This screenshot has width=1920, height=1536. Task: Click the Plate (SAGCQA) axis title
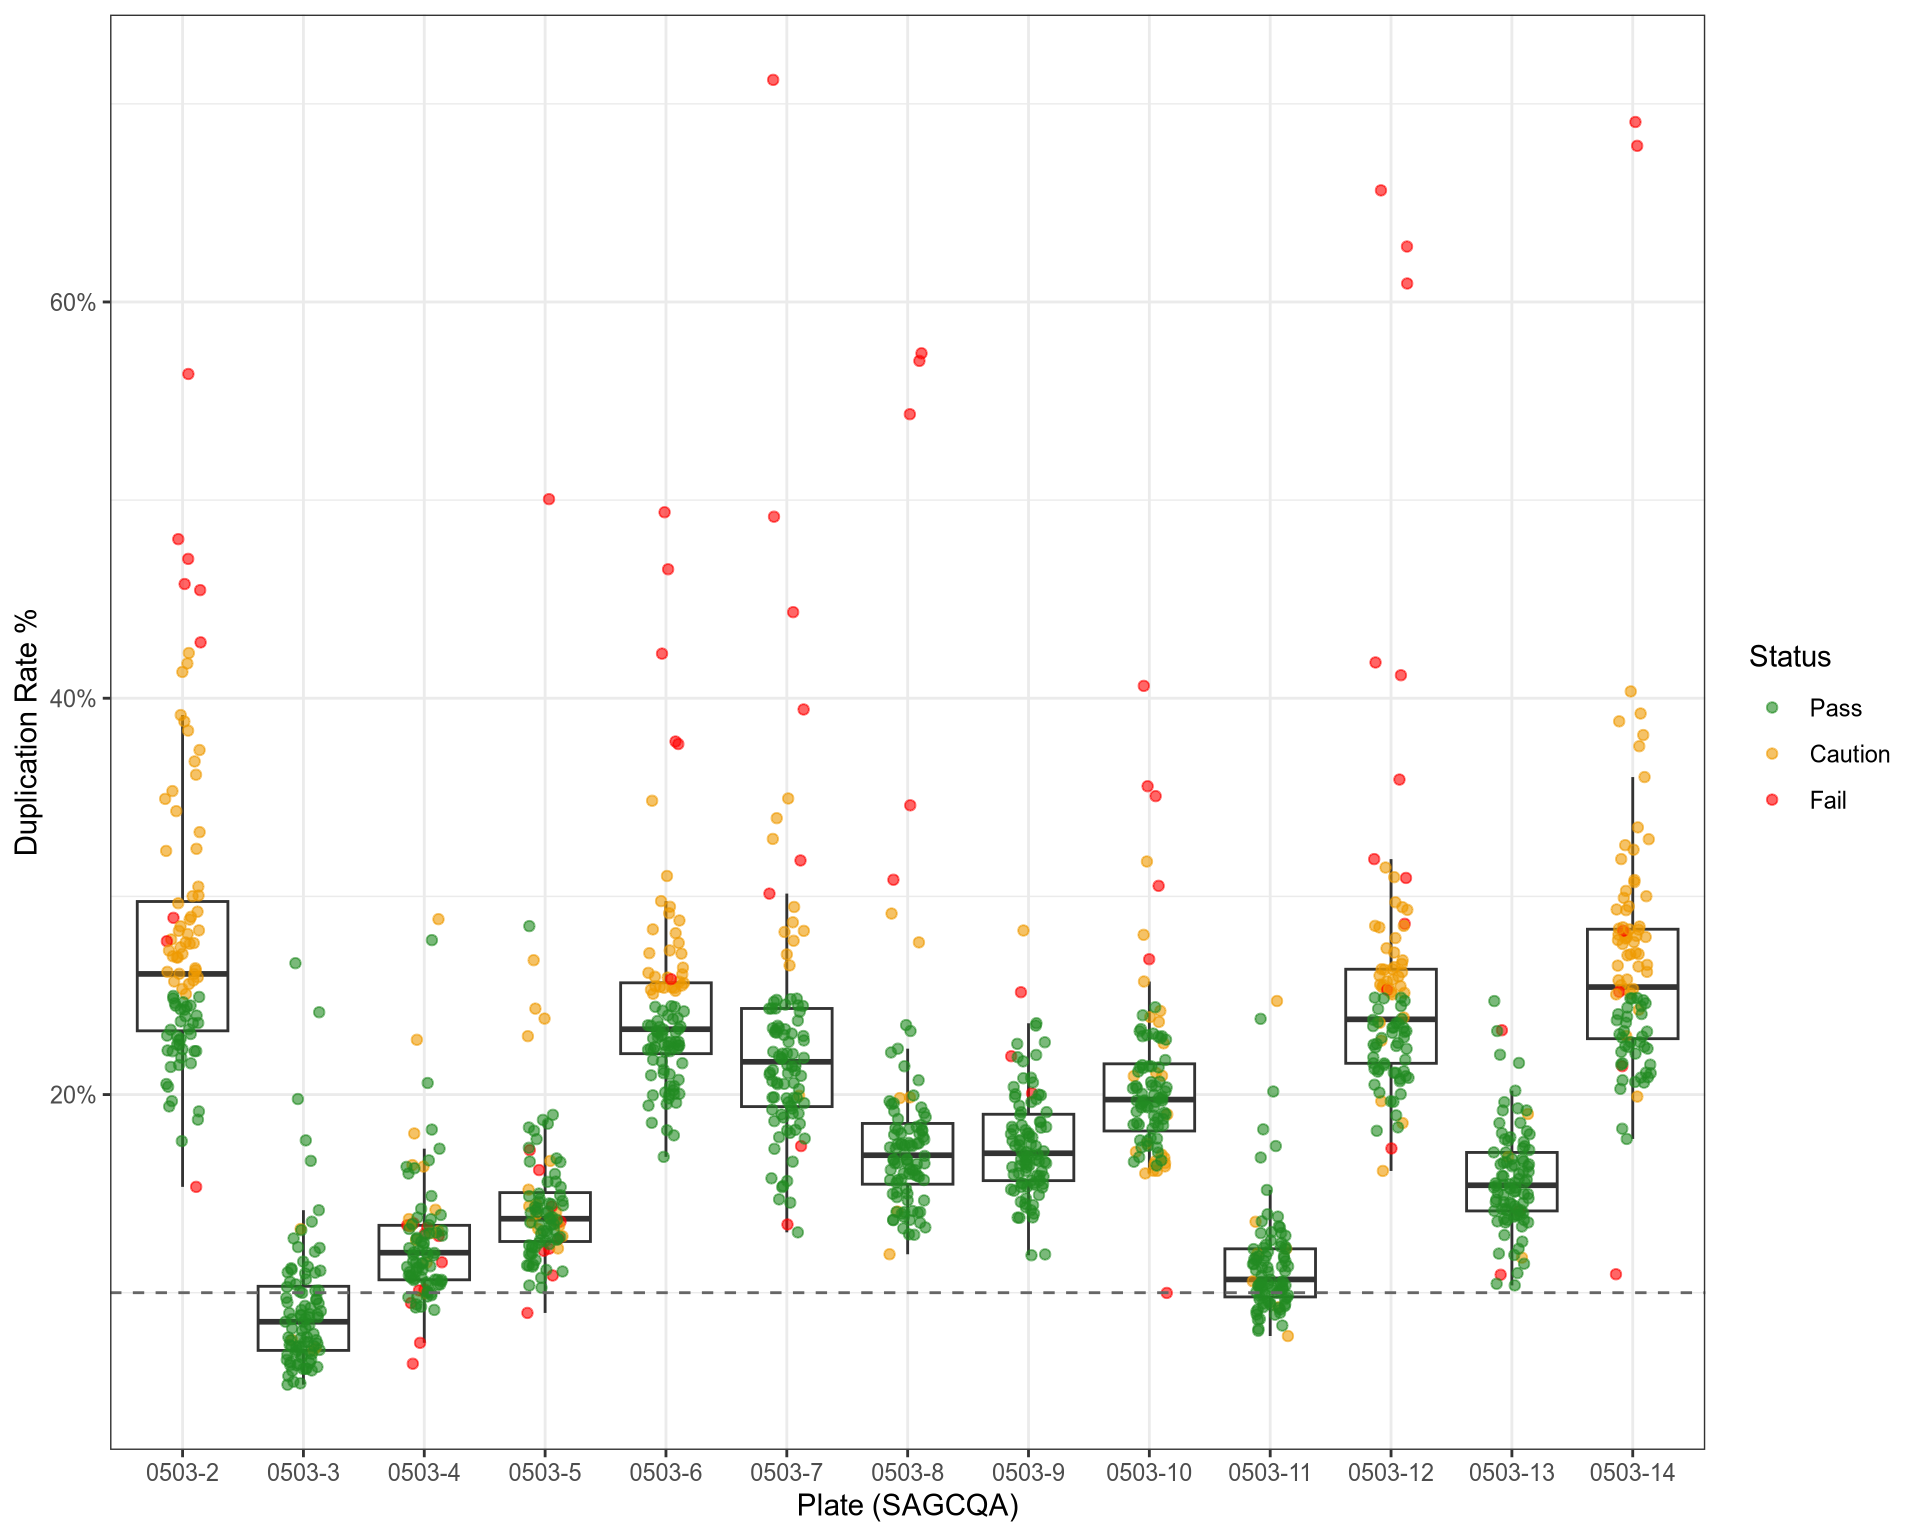click(x=907, y=1506)
